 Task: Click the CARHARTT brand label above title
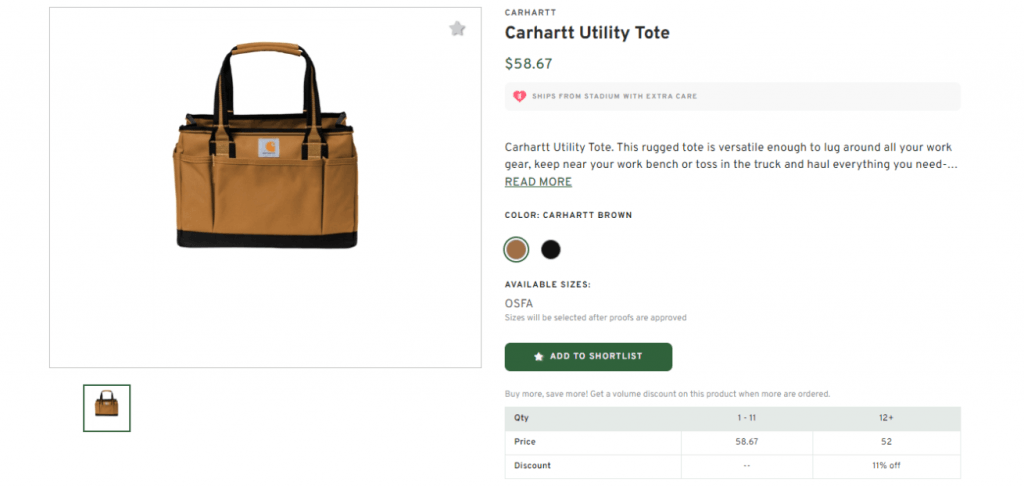point(530,12)
